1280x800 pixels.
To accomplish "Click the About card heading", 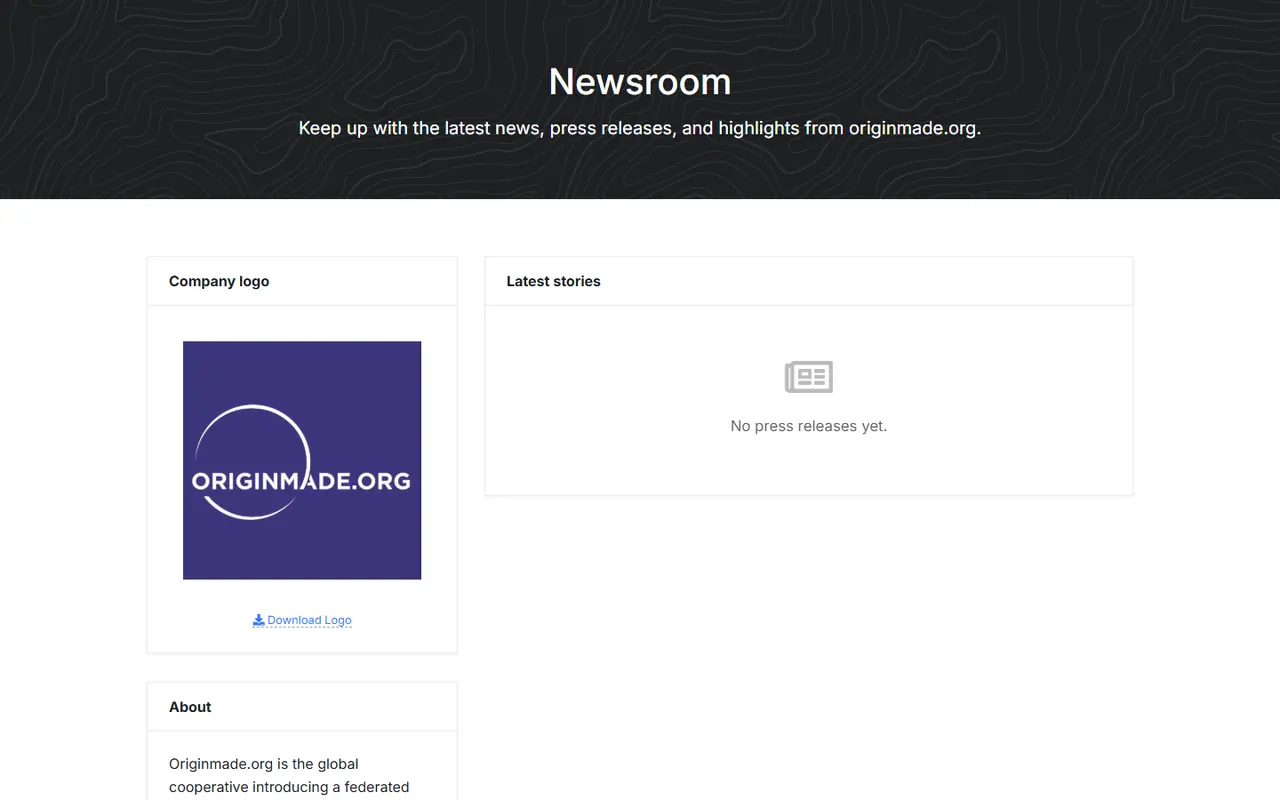I will [190, 707].
